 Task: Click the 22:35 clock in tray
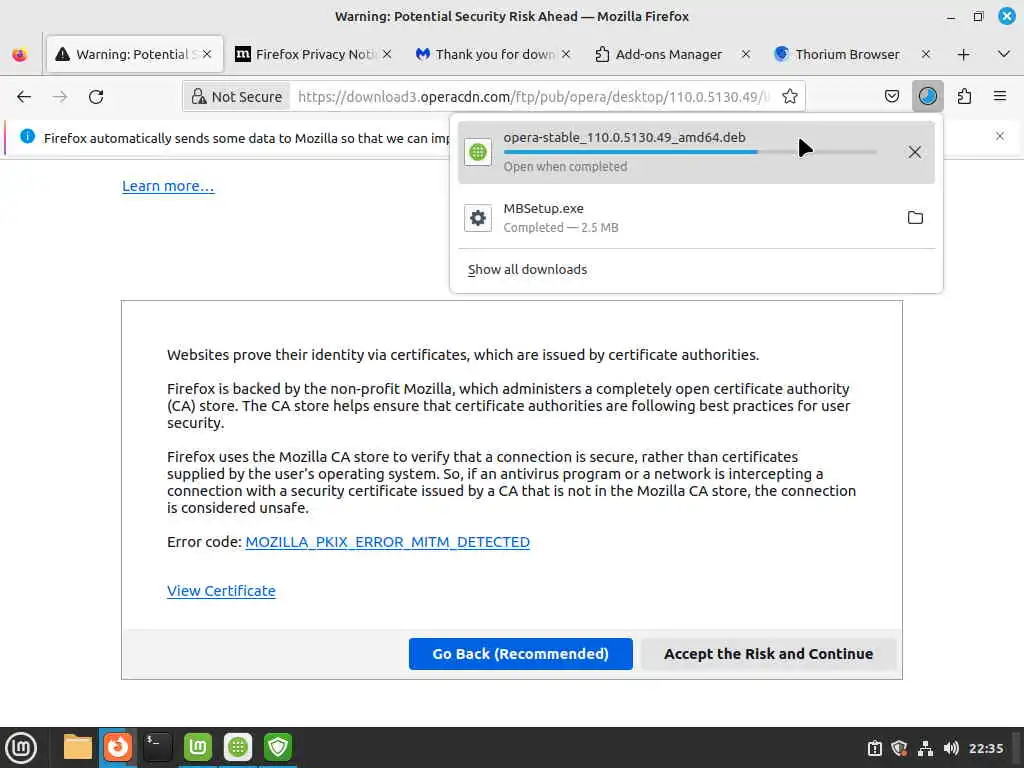click(985, 748)
